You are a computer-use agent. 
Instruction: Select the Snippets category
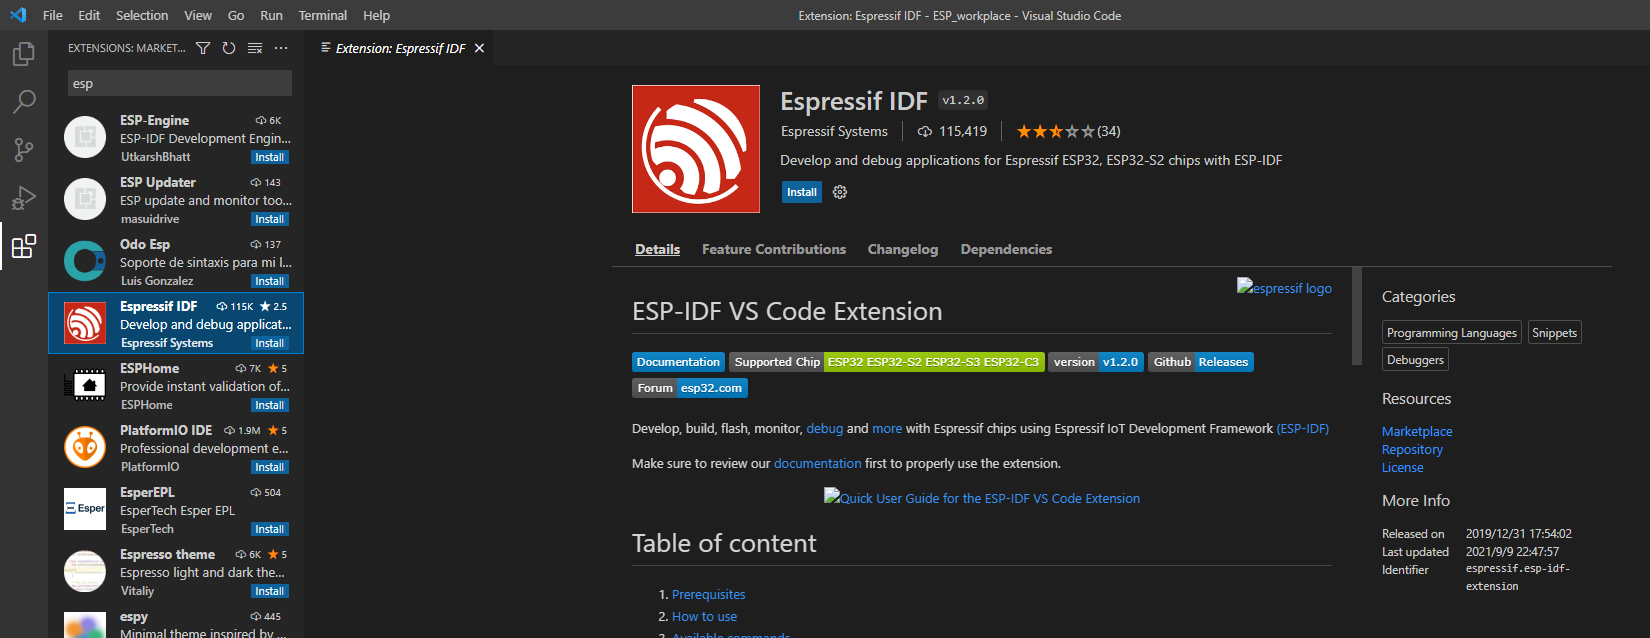point(1554,333)
